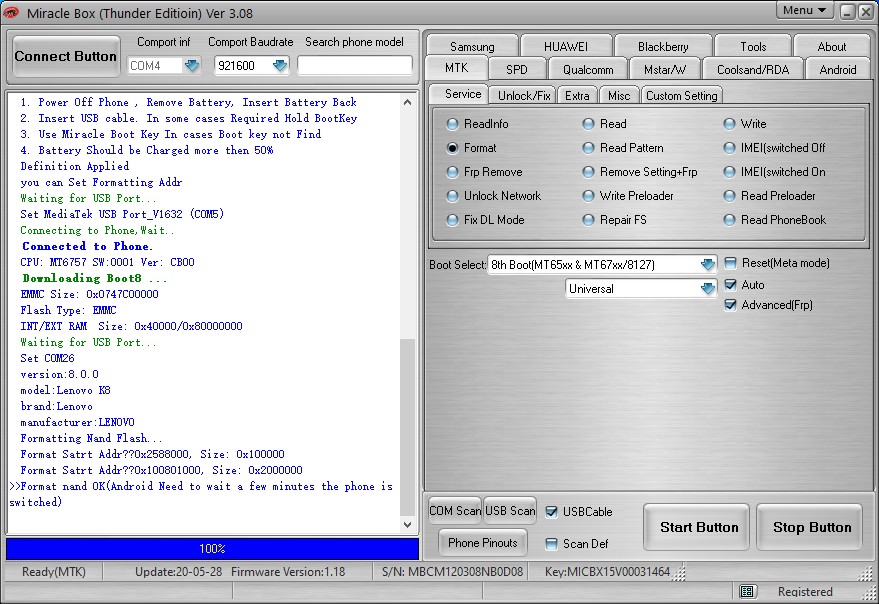Open the Custom Setting sub-tab
Viewport: 879px width, 604px height.
pyautogui.click(x=681, y=96)
